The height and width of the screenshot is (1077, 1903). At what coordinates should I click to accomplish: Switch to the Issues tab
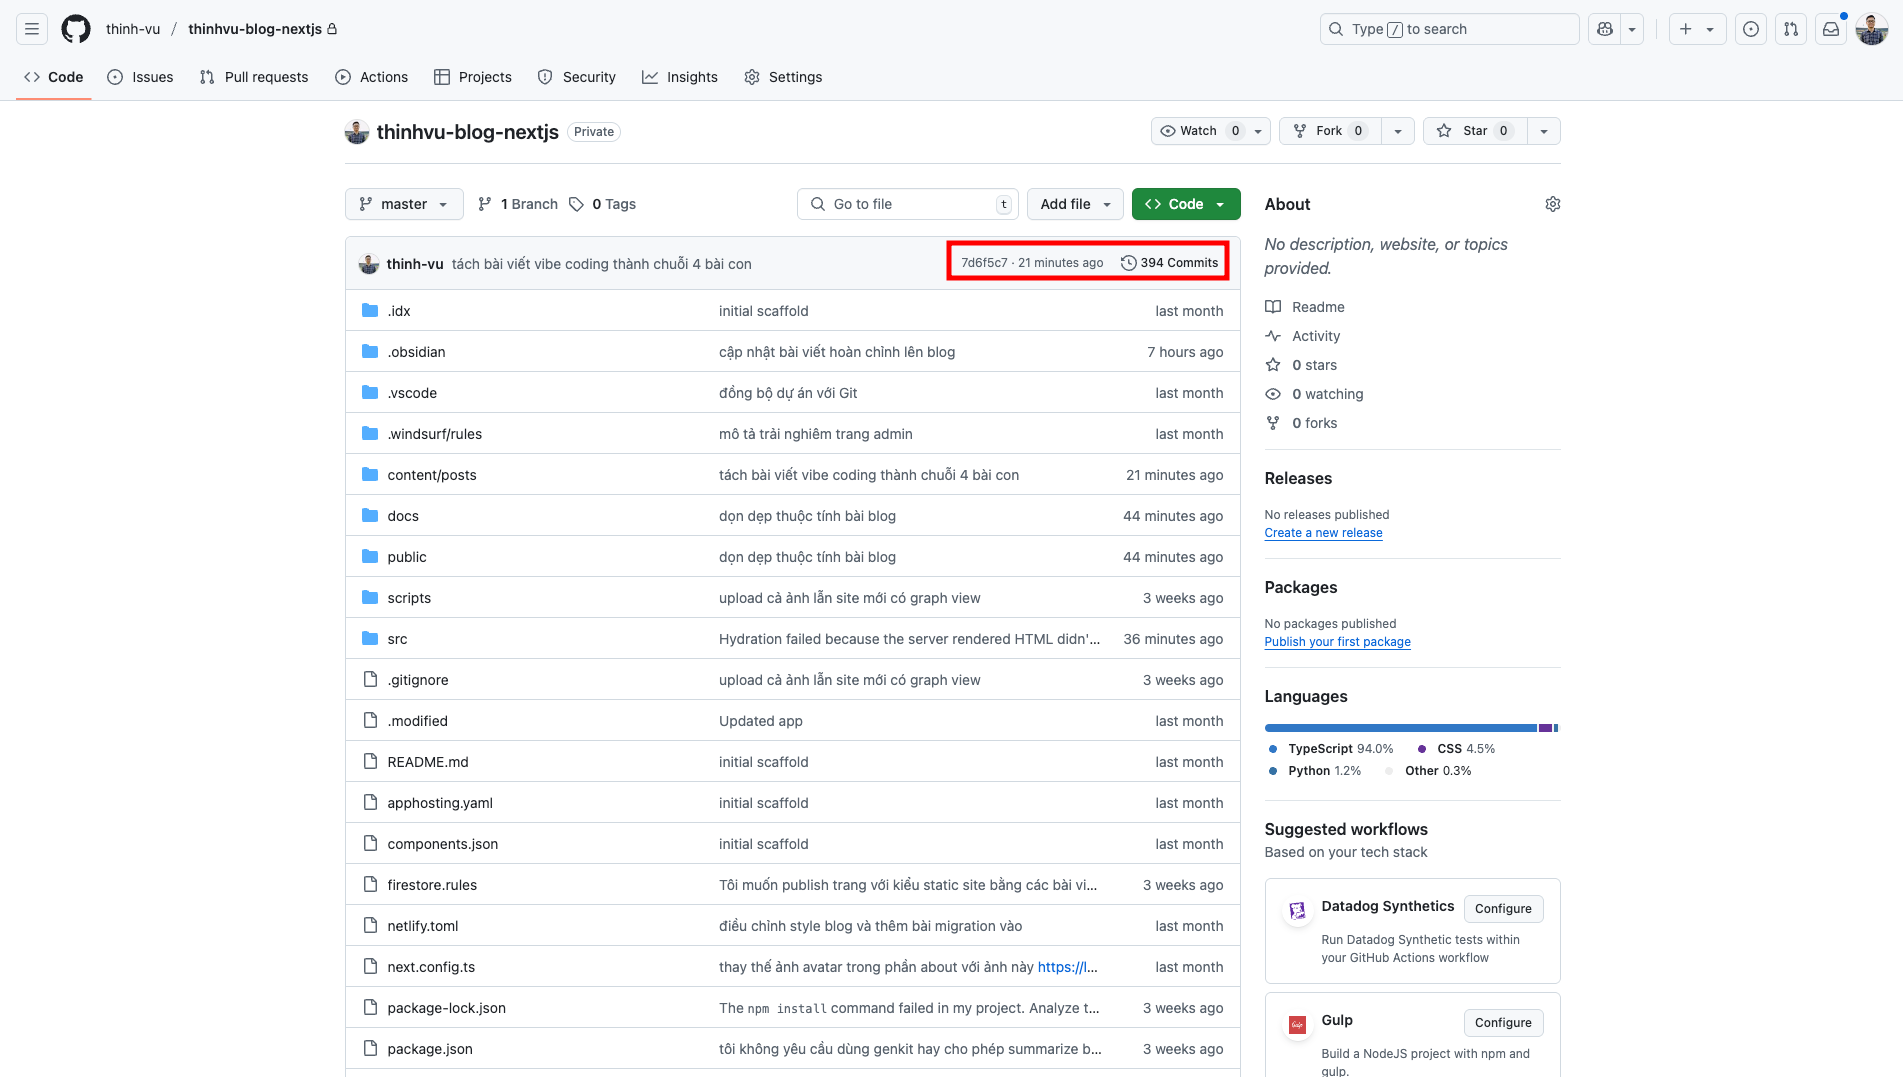pyautogui.click(x=140, y=77)
